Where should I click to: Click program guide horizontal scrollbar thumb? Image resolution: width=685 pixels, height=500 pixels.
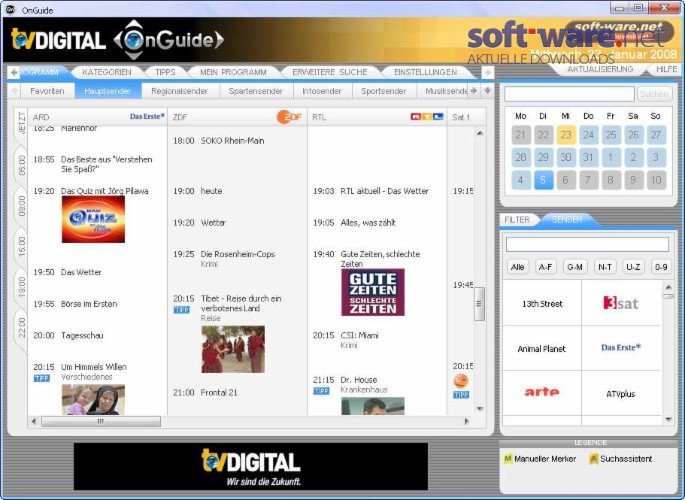point(100,421)
